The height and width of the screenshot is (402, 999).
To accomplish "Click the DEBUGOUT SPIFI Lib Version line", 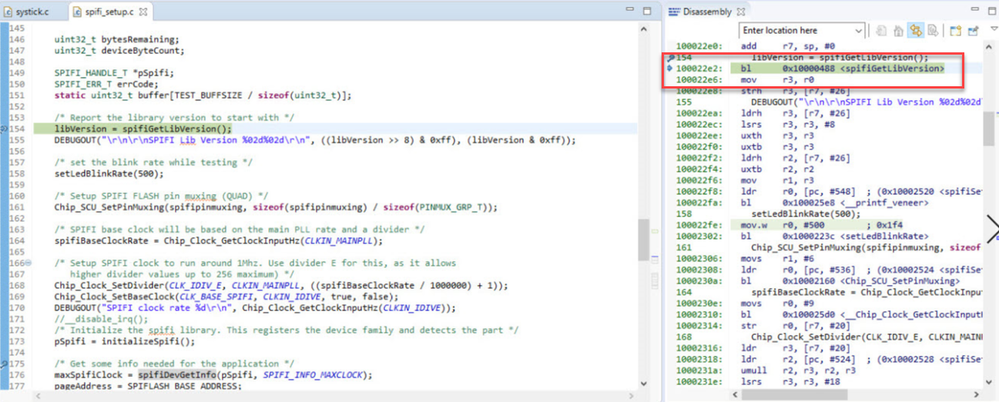I will 315,140.
